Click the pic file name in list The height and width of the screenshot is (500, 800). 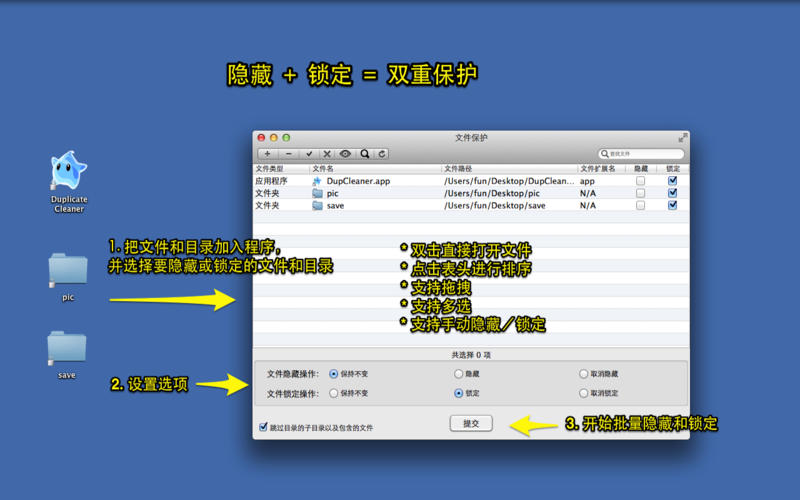coord(333,193)
